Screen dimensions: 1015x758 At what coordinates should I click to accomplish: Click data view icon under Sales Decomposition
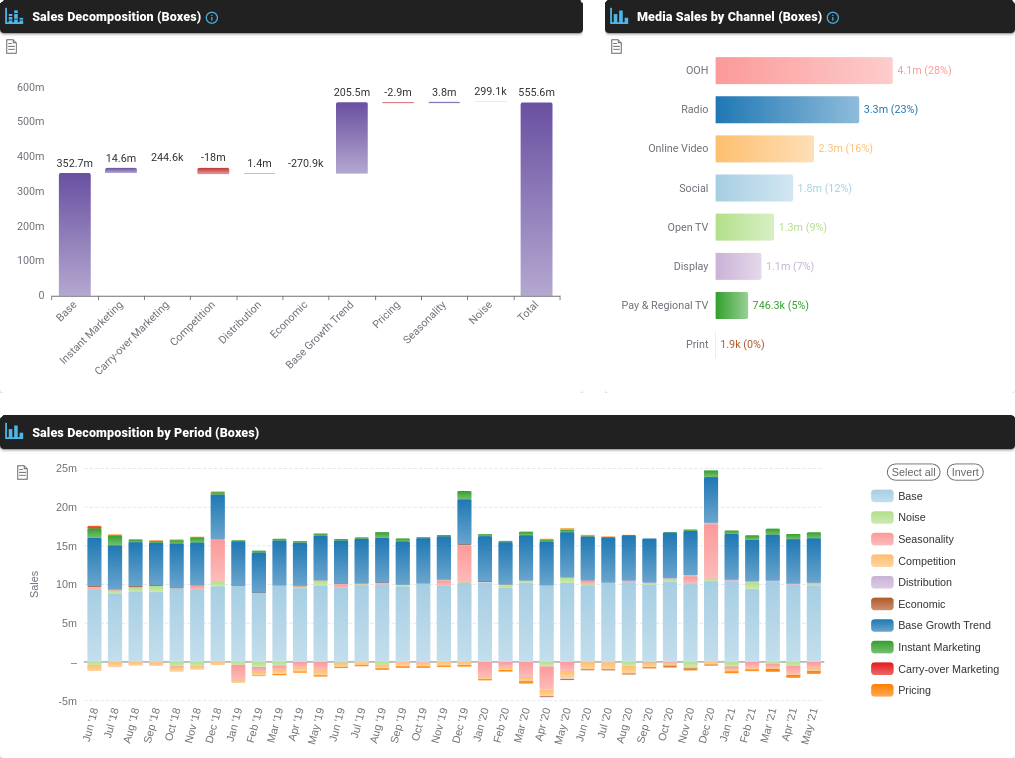pyautogui.click(x=11, y=47)
